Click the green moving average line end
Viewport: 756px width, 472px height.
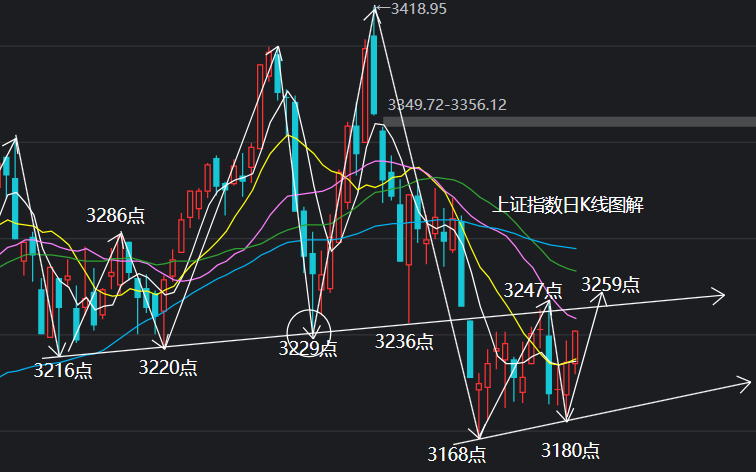574,270
